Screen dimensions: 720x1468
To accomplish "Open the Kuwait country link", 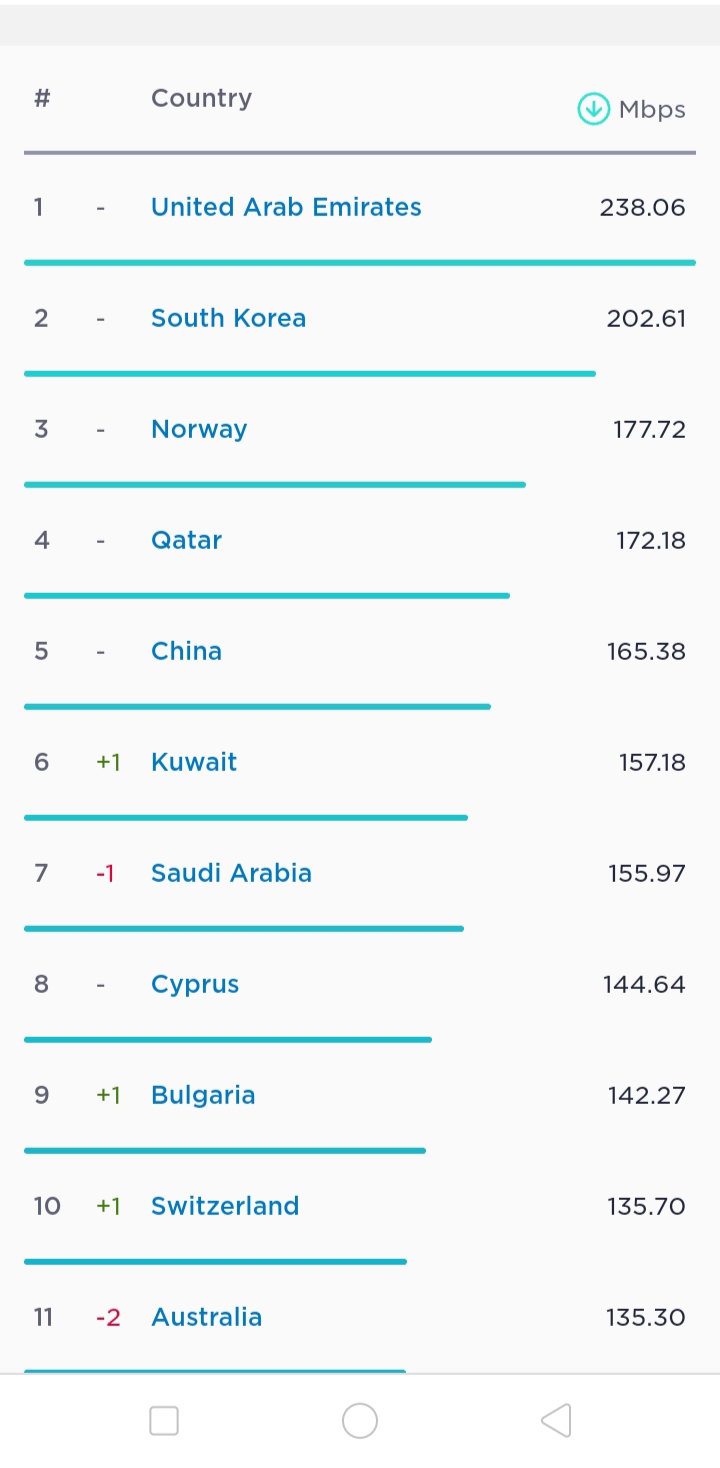I will [194, 762].
